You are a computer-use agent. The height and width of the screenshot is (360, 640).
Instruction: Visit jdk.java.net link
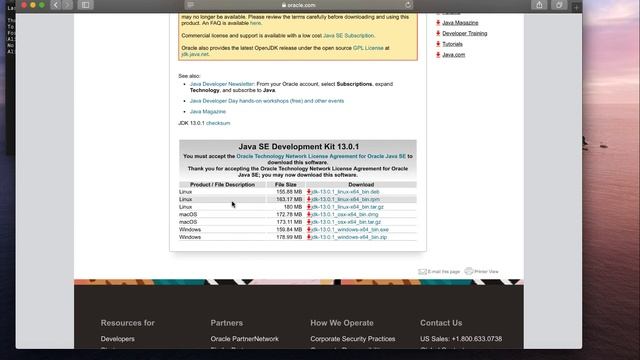(x=195, y=54)
